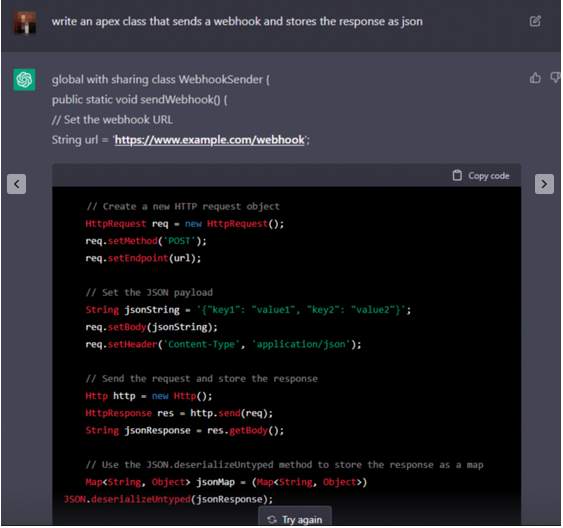The height and width of the screenshot is (528, 563).
Task: Click the jsonString assignment code line
Action: [248, 310]
